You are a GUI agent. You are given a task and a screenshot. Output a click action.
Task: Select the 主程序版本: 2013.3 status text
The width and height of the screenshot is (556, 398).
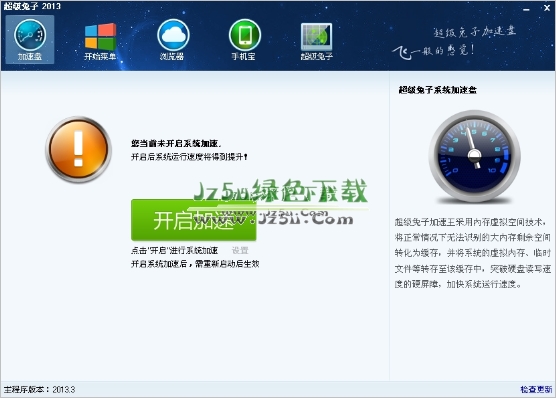pos(39,389)
